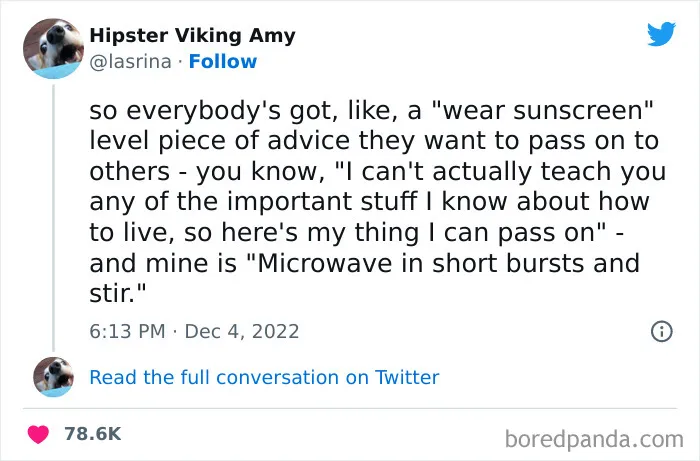Image resolution: width=700 pixels, height=461 pixels.
Task: View the 78.6K like count
Action: click(93, 434)
